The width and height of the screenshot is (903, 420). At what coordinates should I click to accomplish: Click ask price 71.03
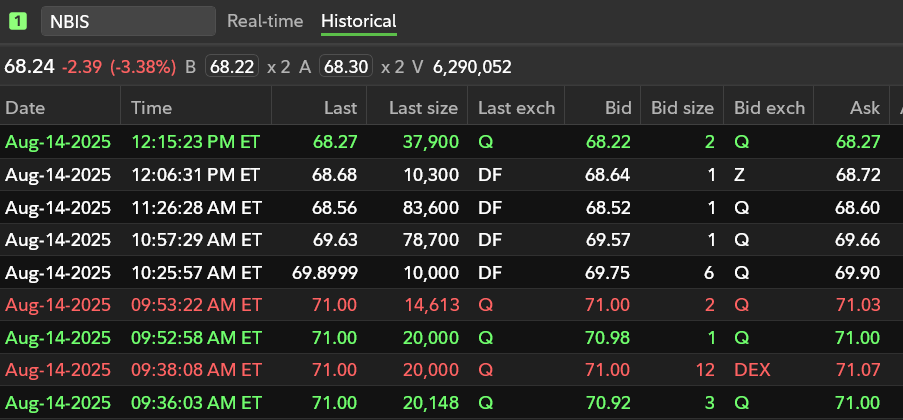pos(858,304)
